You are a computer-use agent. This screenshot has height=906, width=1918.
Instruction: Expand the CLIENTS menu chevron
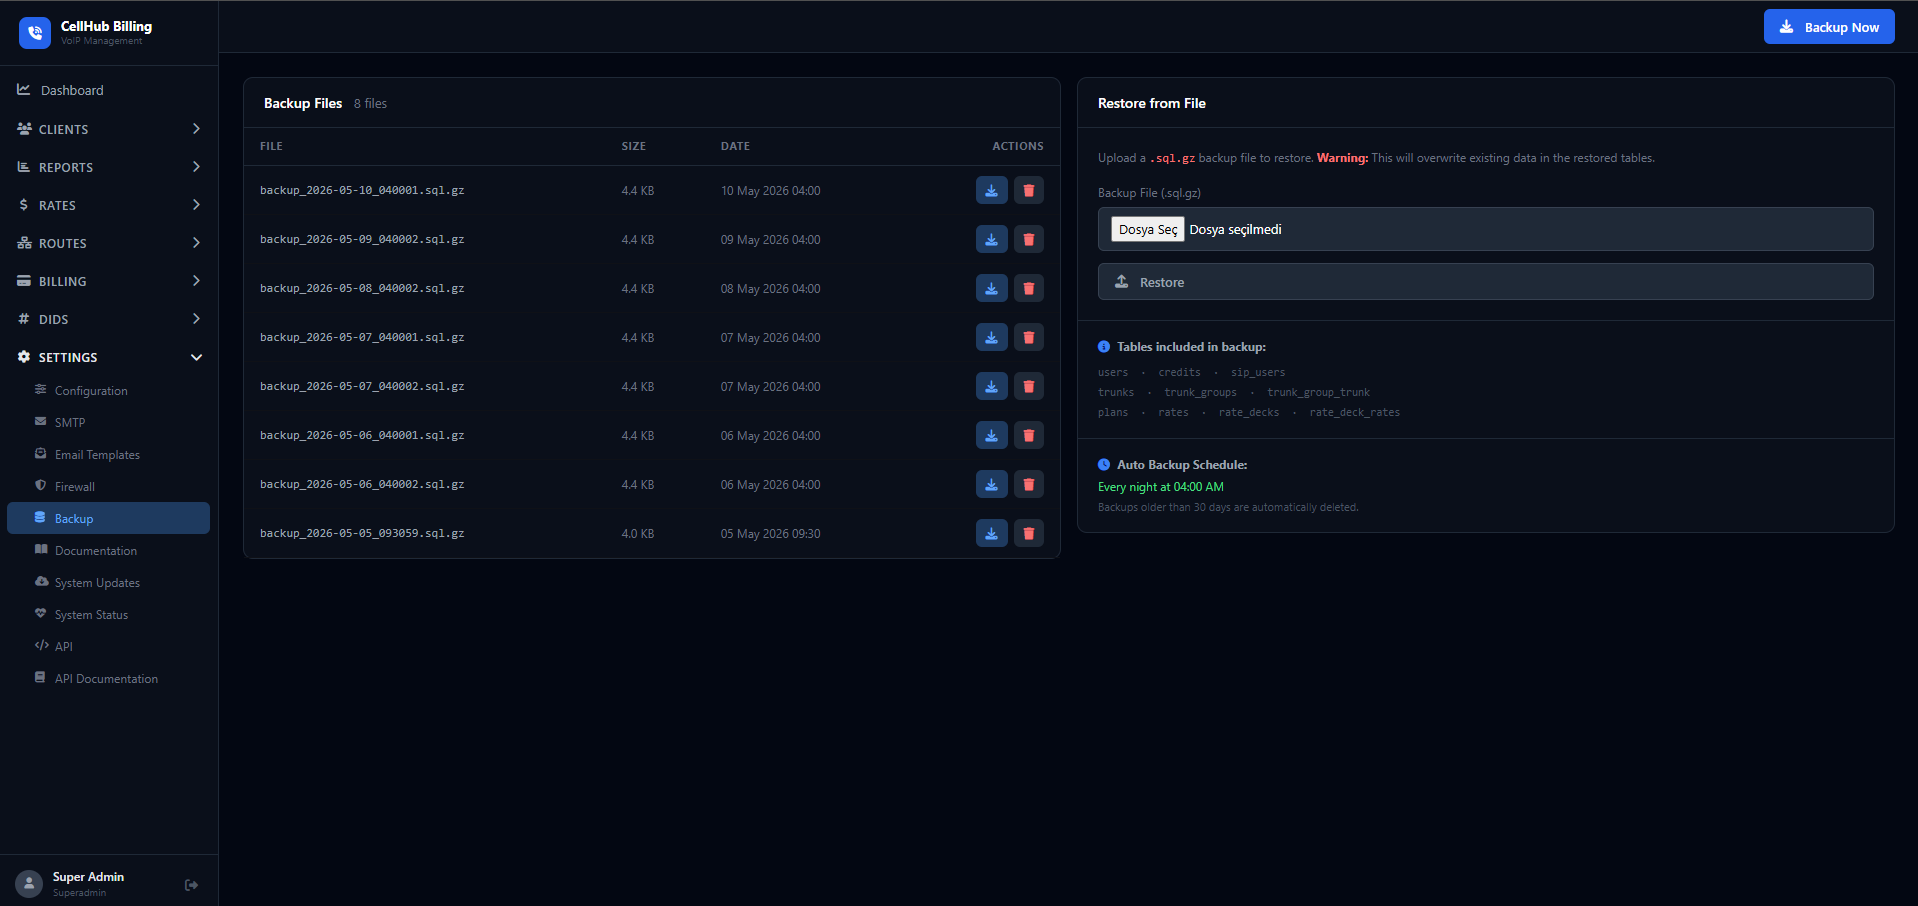[x=196, y=129]
